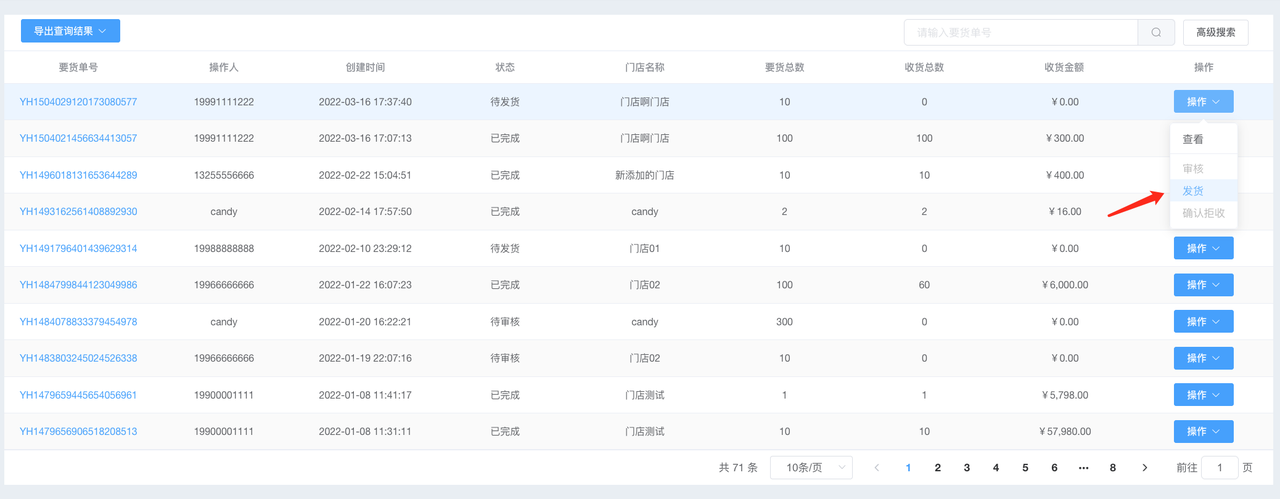Click the 前往 page number input box
This screenshot has width=1280, height=499.
pyautogui.click(x=1219, y=468)
